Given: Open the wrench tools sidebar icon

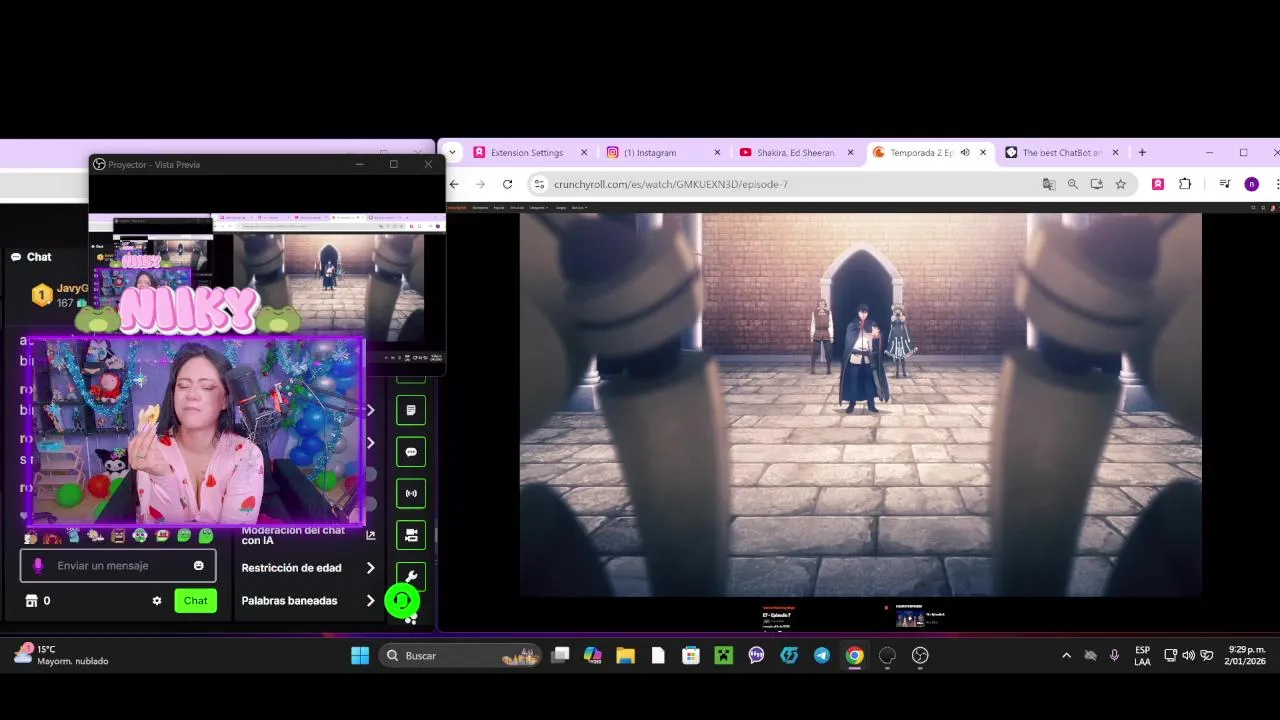Looking at the screenshot, I should point(411,576).
